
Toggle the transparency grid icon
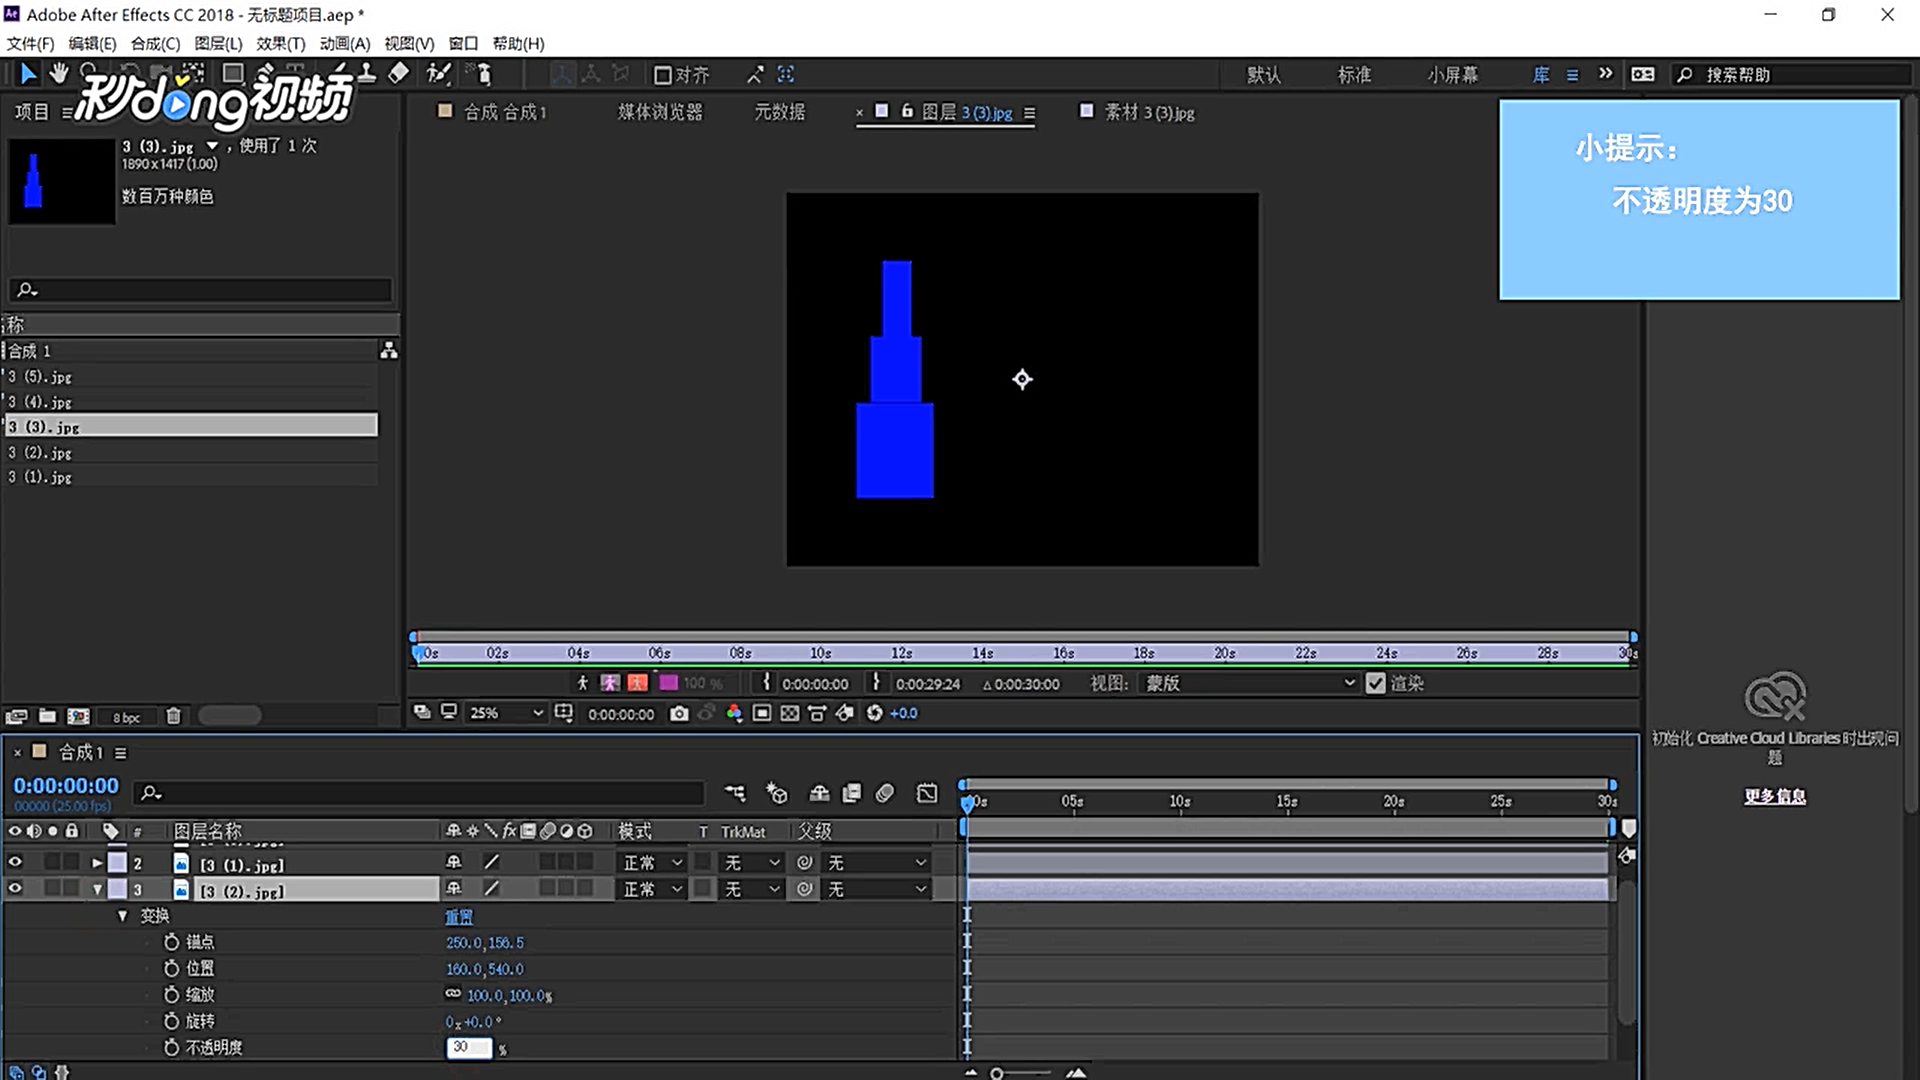789,713
